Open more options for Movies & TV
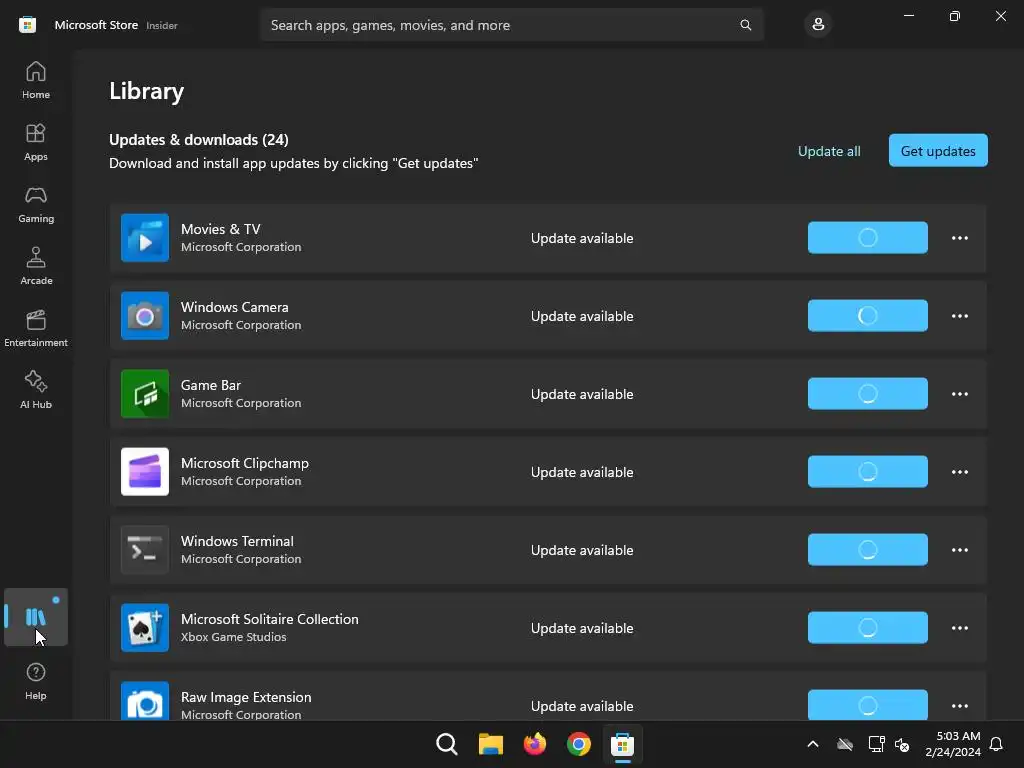Viewport: 1024px width, 768px height. pos(960,238)
